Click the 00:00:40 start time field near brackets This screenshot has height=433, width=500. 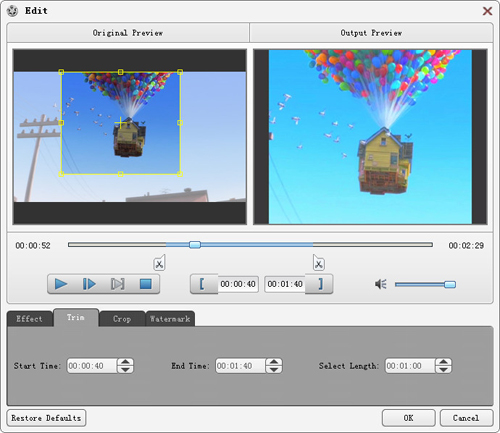tap(238, 284)
